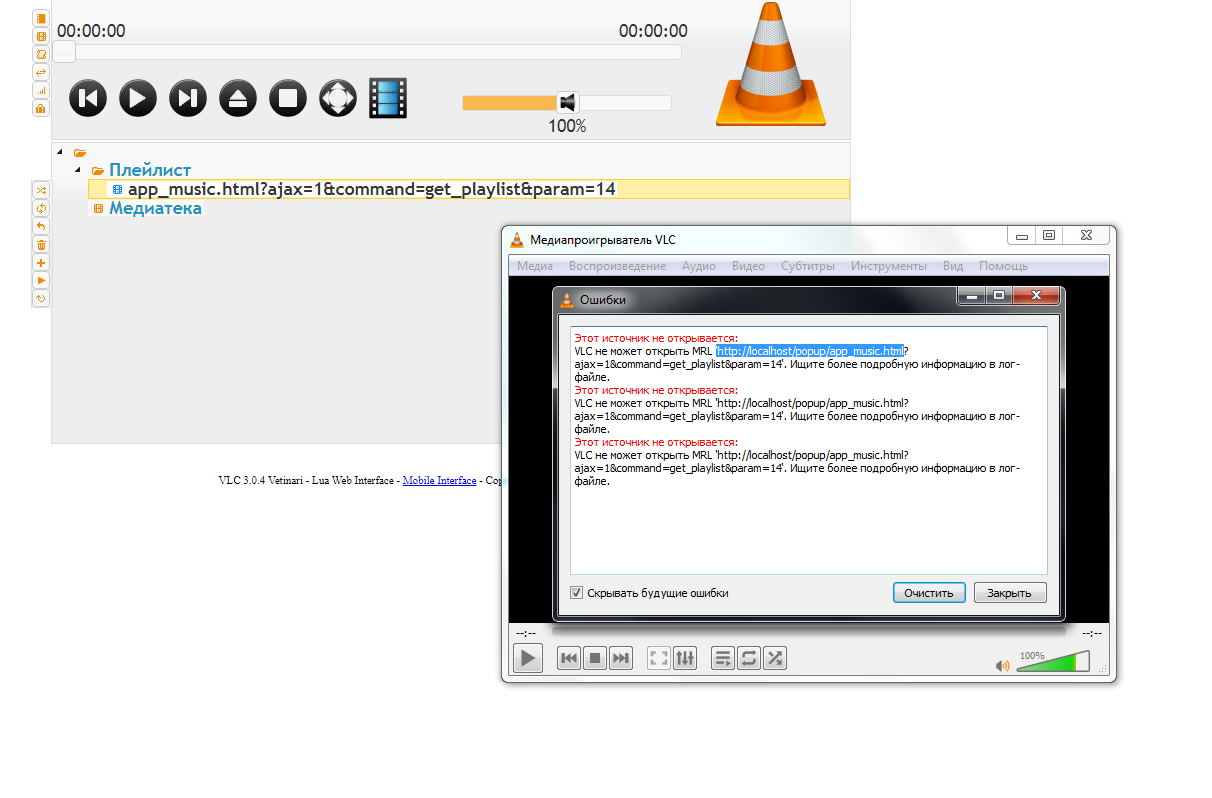Screen dimensions: 1212x798
Task: Open the Аудио menu
Action: 698,266
